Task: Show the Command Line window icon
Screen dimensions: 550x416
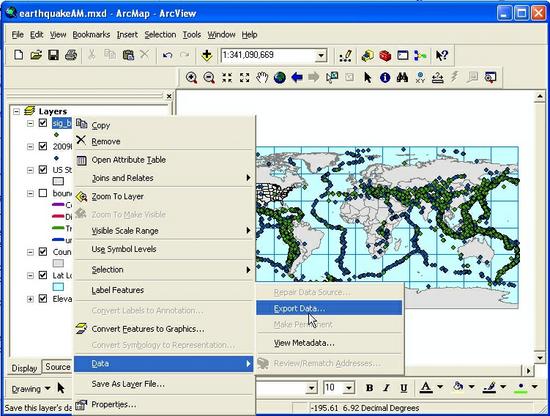Action: click(403, 55)
